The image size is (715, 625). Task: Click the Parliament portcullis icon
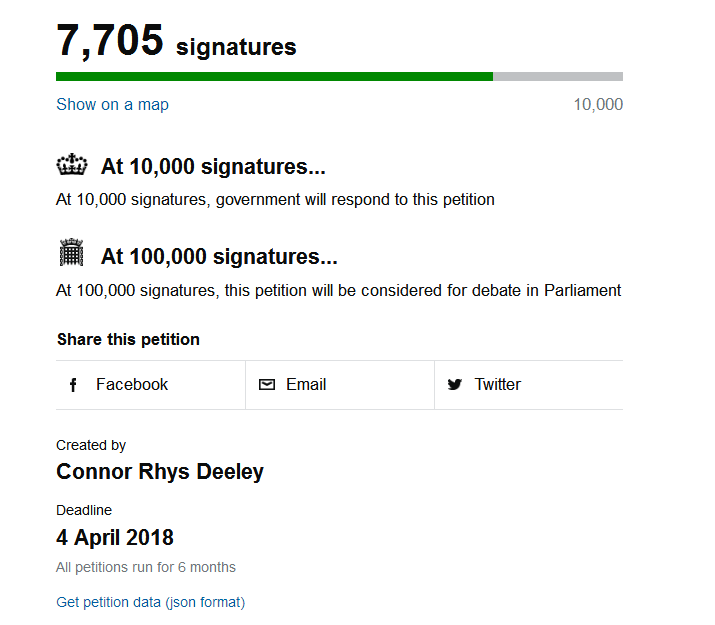[72, 254]
